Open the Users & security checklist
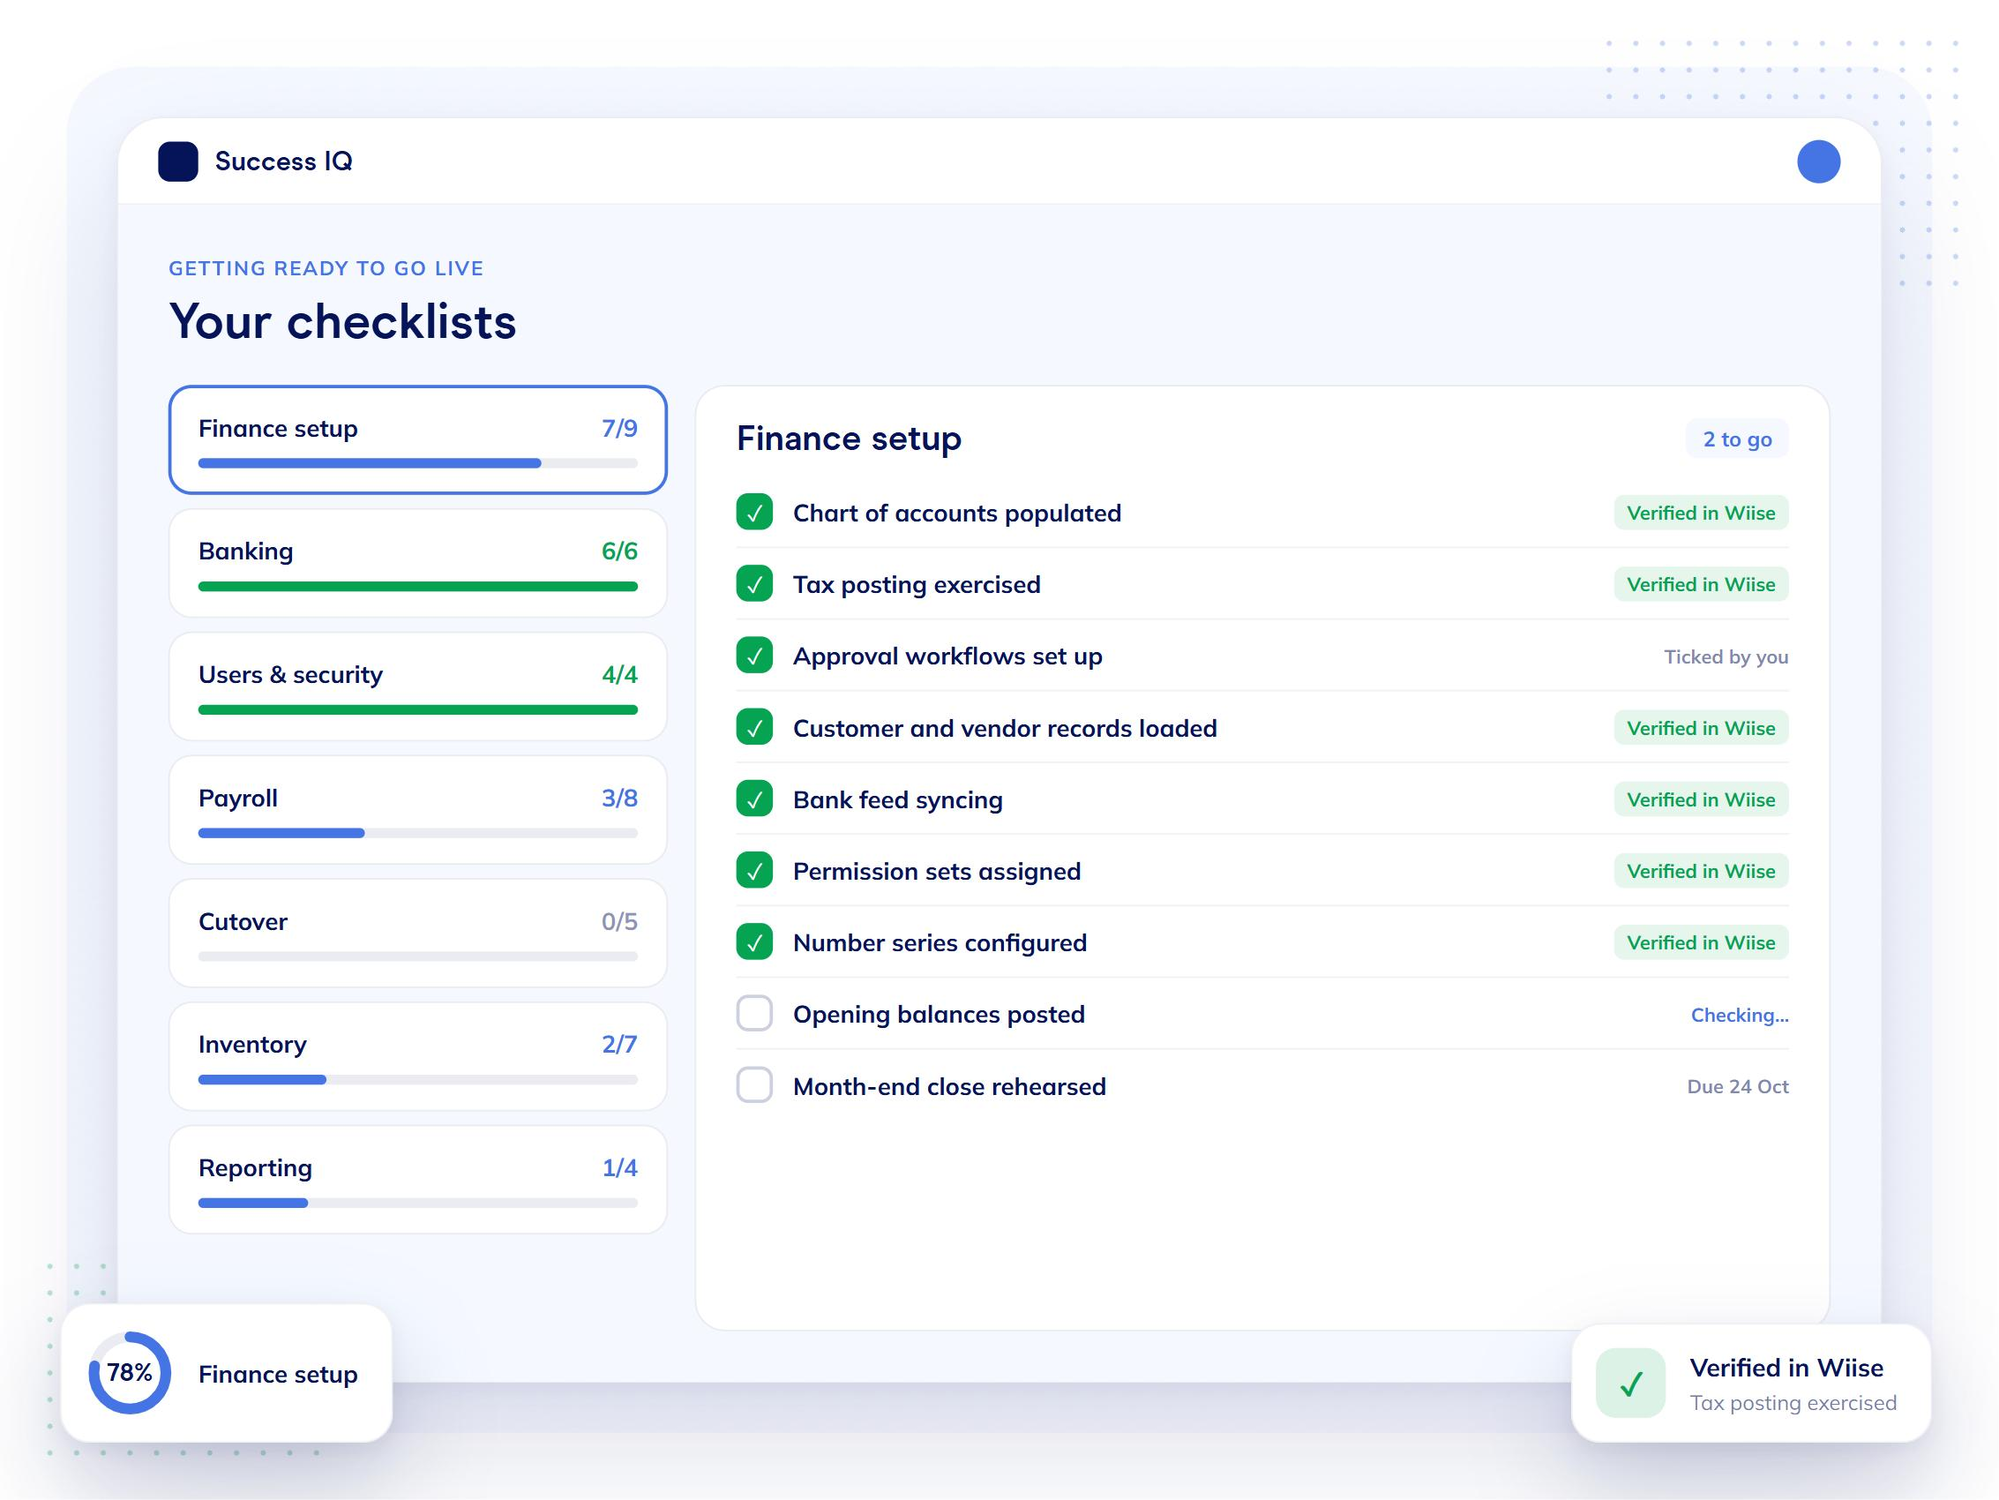The height and width of the screenshot is (1500, 1999). coord(418,687)
